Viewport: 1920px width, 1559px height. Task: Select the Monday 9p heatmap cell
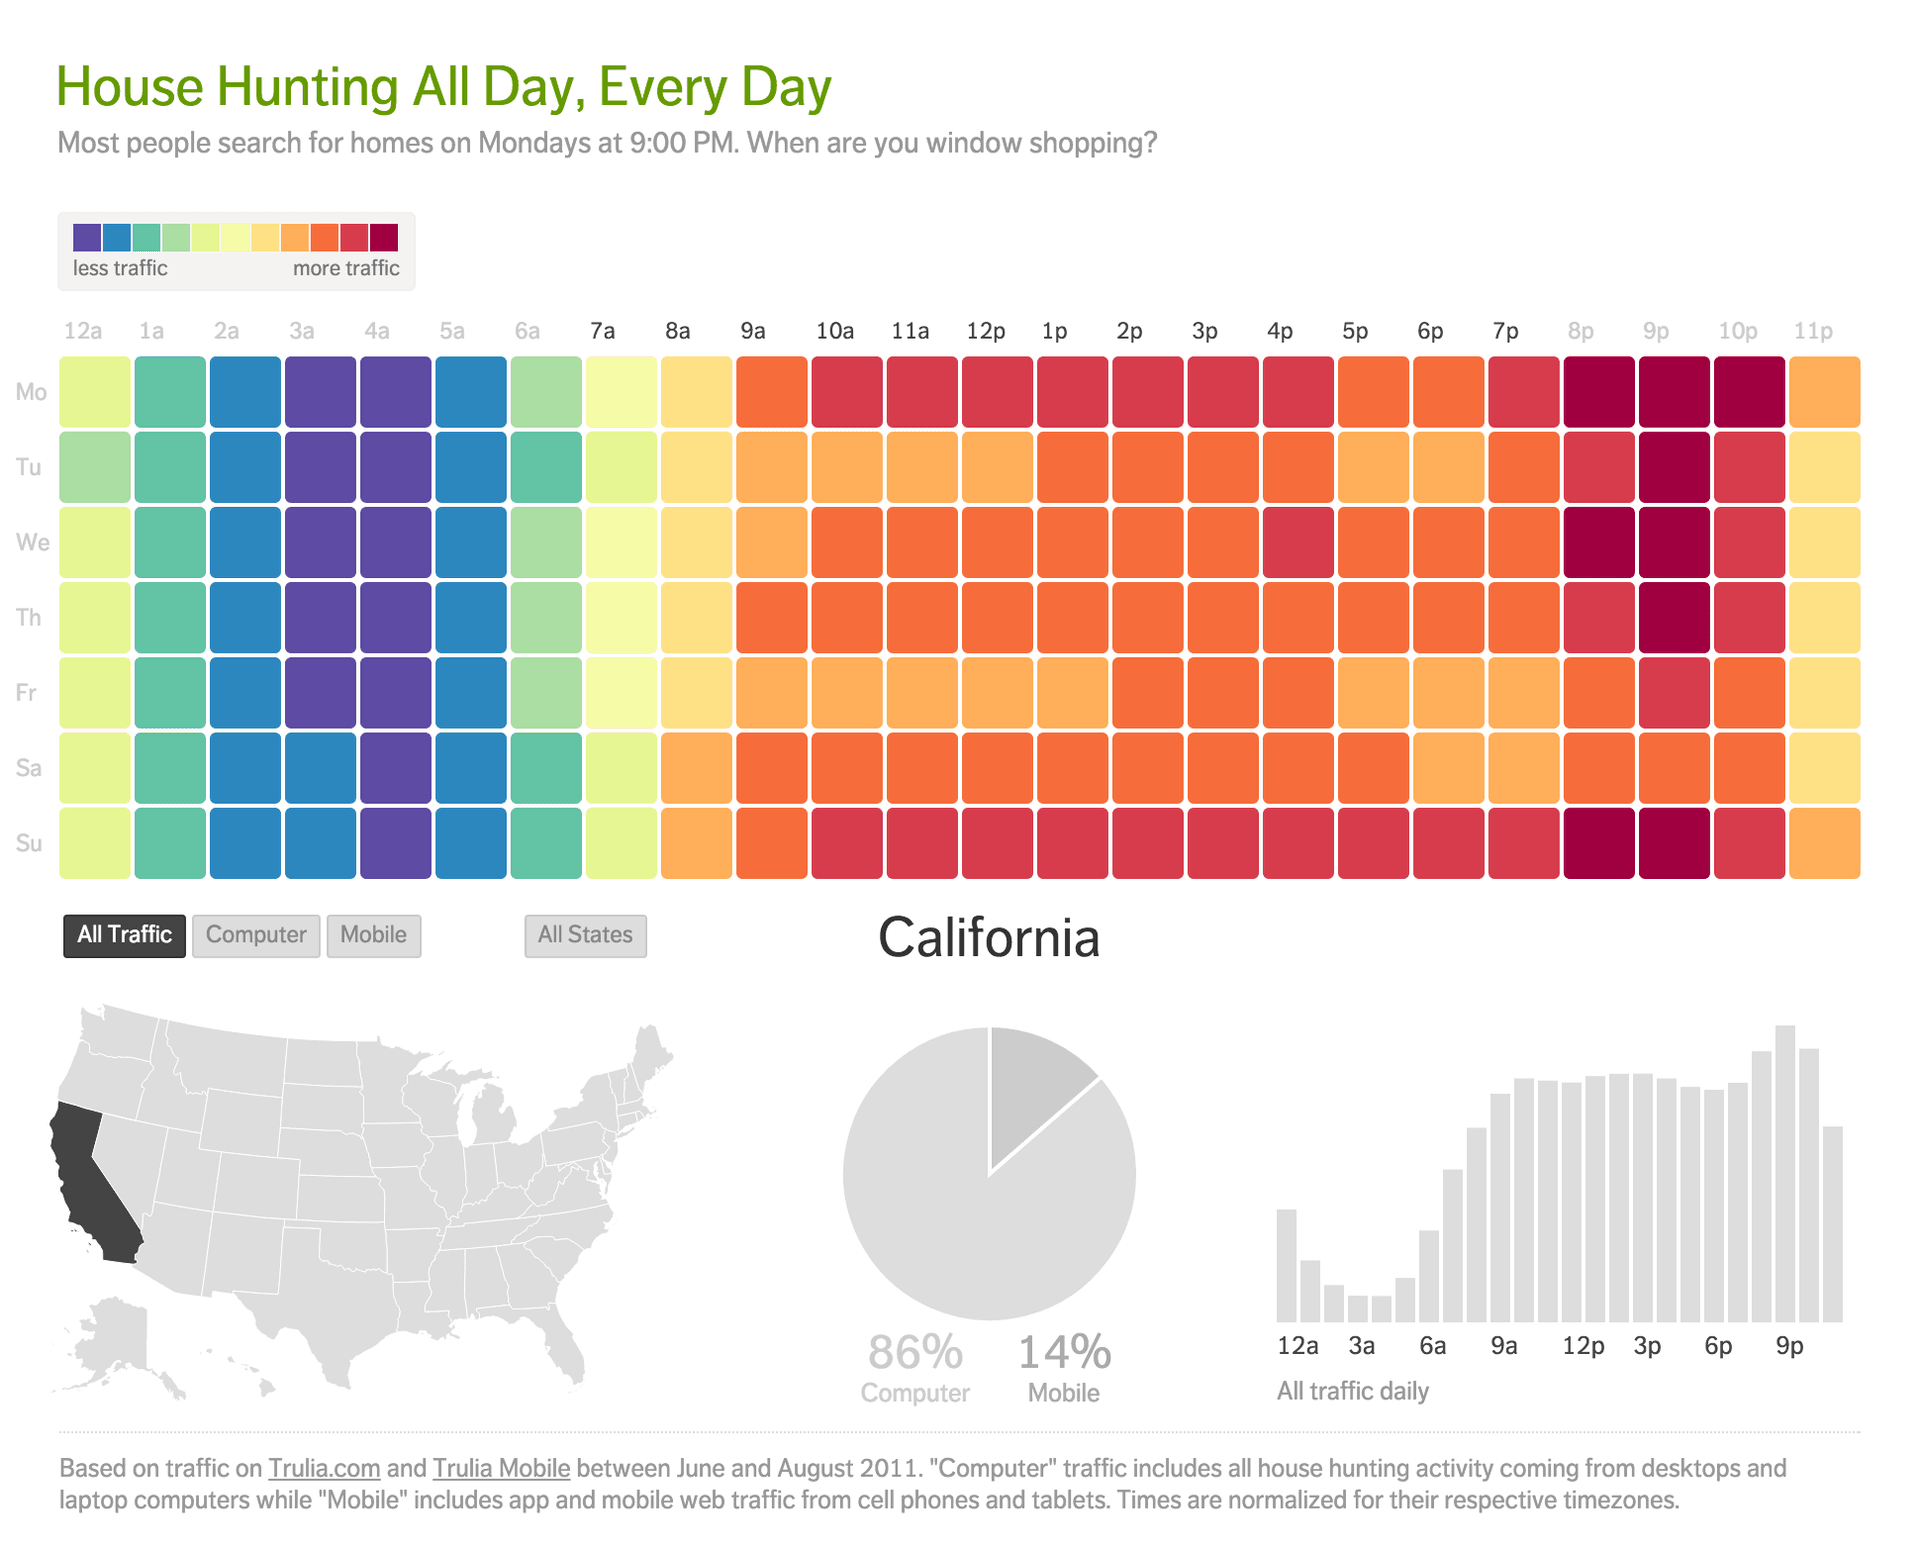(1674, 392)
